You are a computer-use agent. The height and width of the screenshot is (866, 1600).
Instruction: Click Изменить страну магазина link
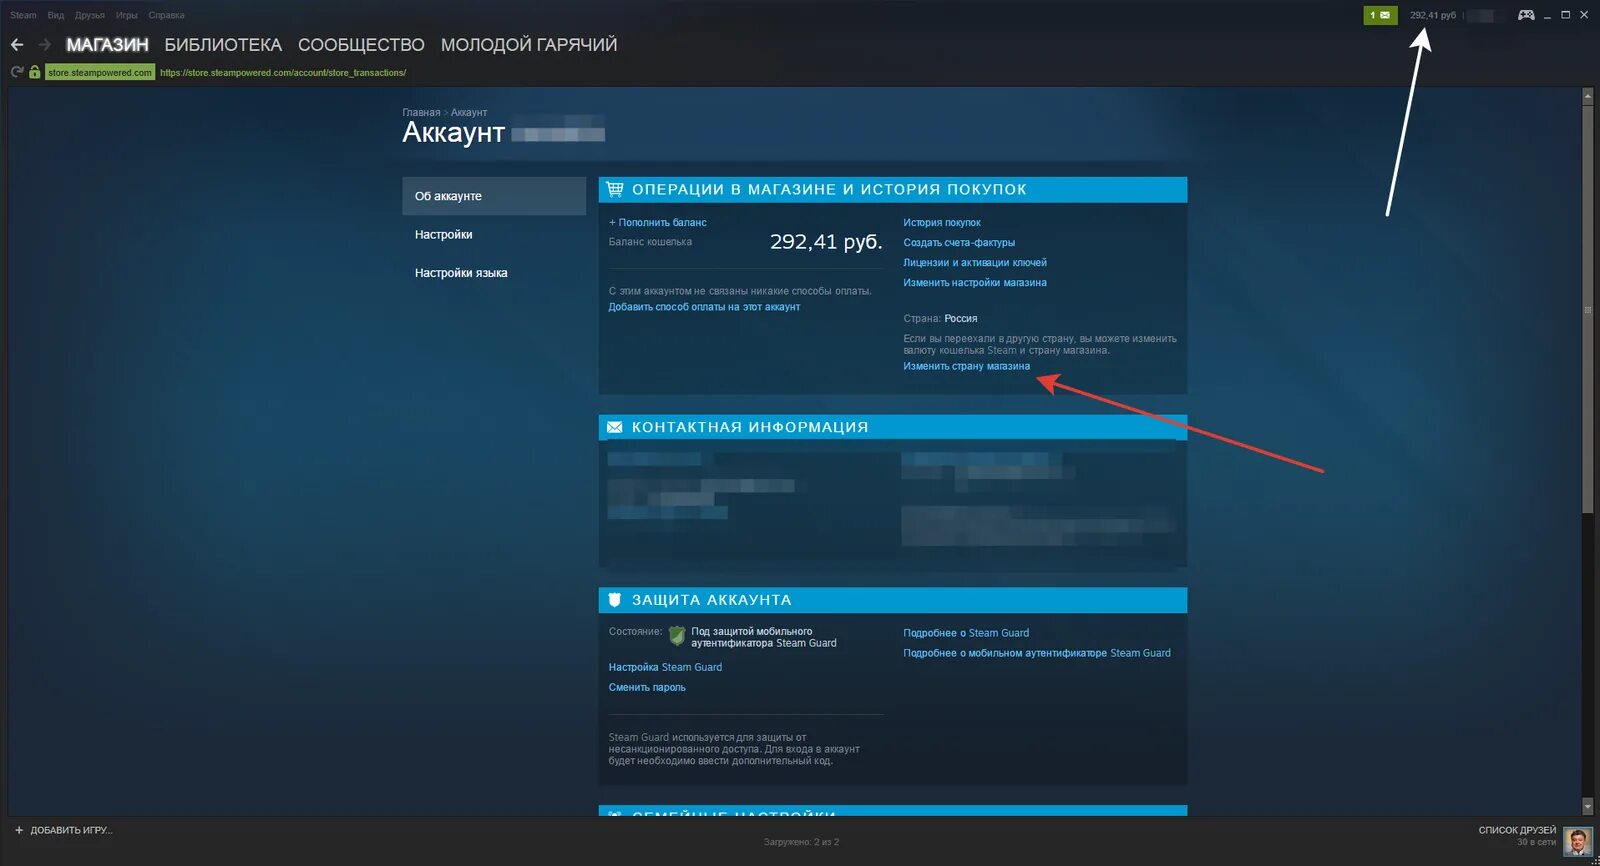tap(966, 366)
